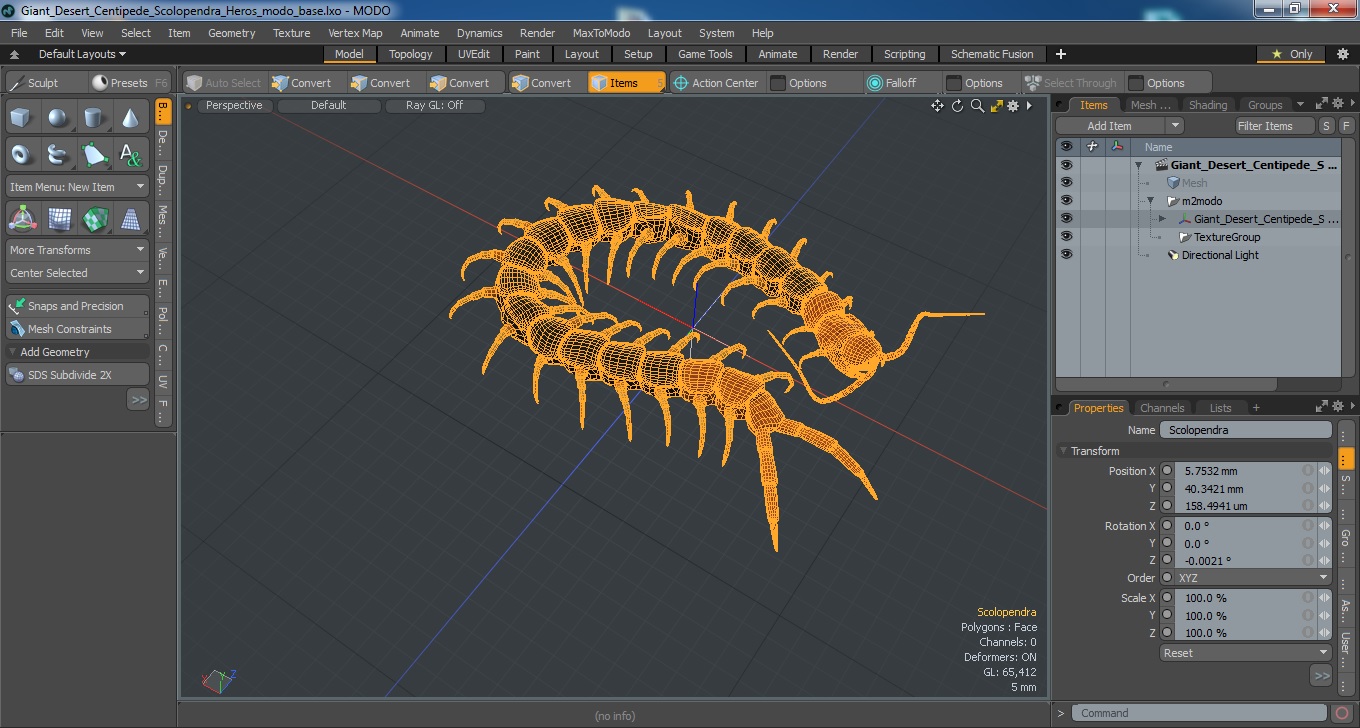The width and height of the screenshot is (1360, 728).
Task: Select the Text tool icon
Action: click(x=130, y=154)
